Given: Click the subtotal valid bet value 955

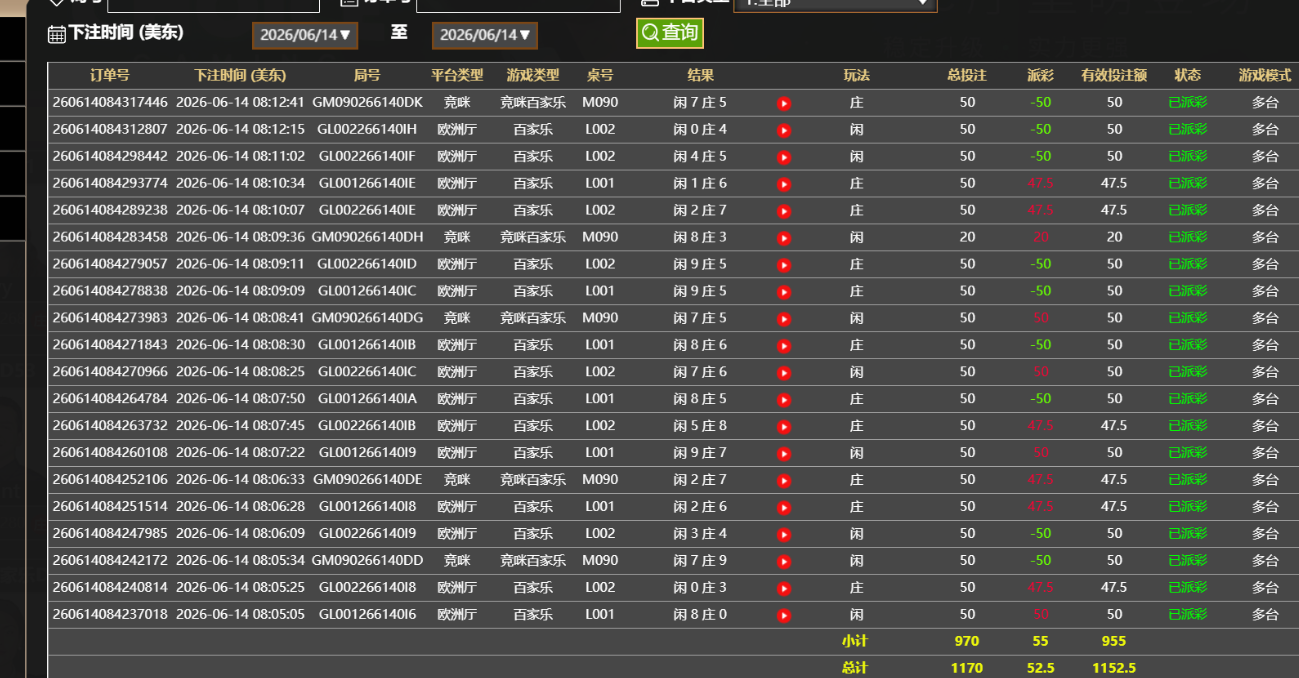Looking at the screenshot, I should point(1114,641).
